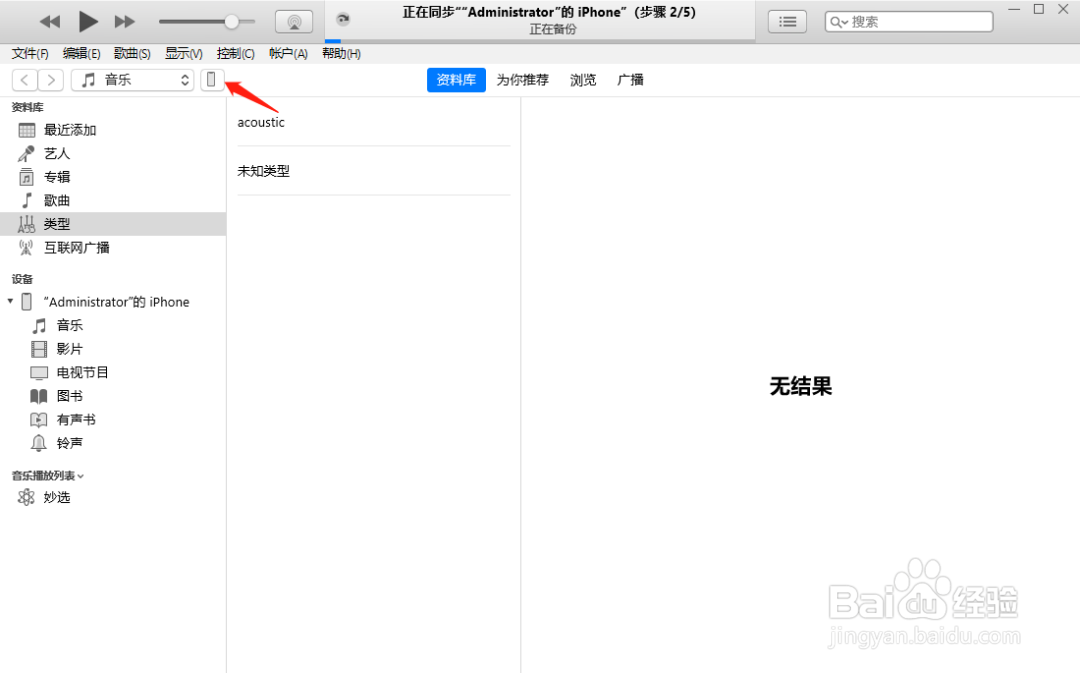This screenshot has width=1080, height=673.
Task: Click the device 音乐 note icon
Action: click(x=39, y=325)
